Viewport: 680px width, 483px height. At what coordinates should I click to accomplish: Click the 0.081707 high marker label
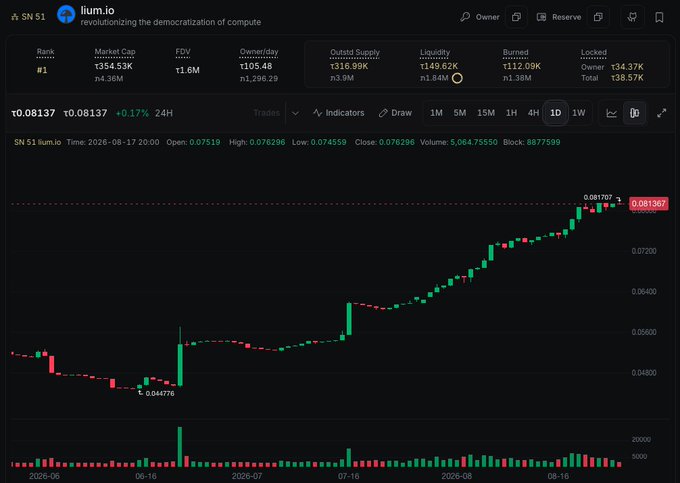(x=598, y=198)
